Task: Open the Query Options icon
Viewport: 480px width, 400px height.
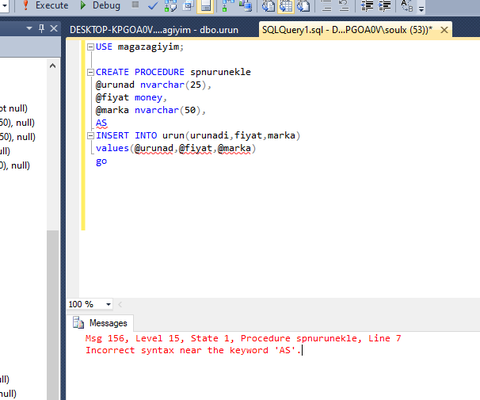Action: coord(188,6)
